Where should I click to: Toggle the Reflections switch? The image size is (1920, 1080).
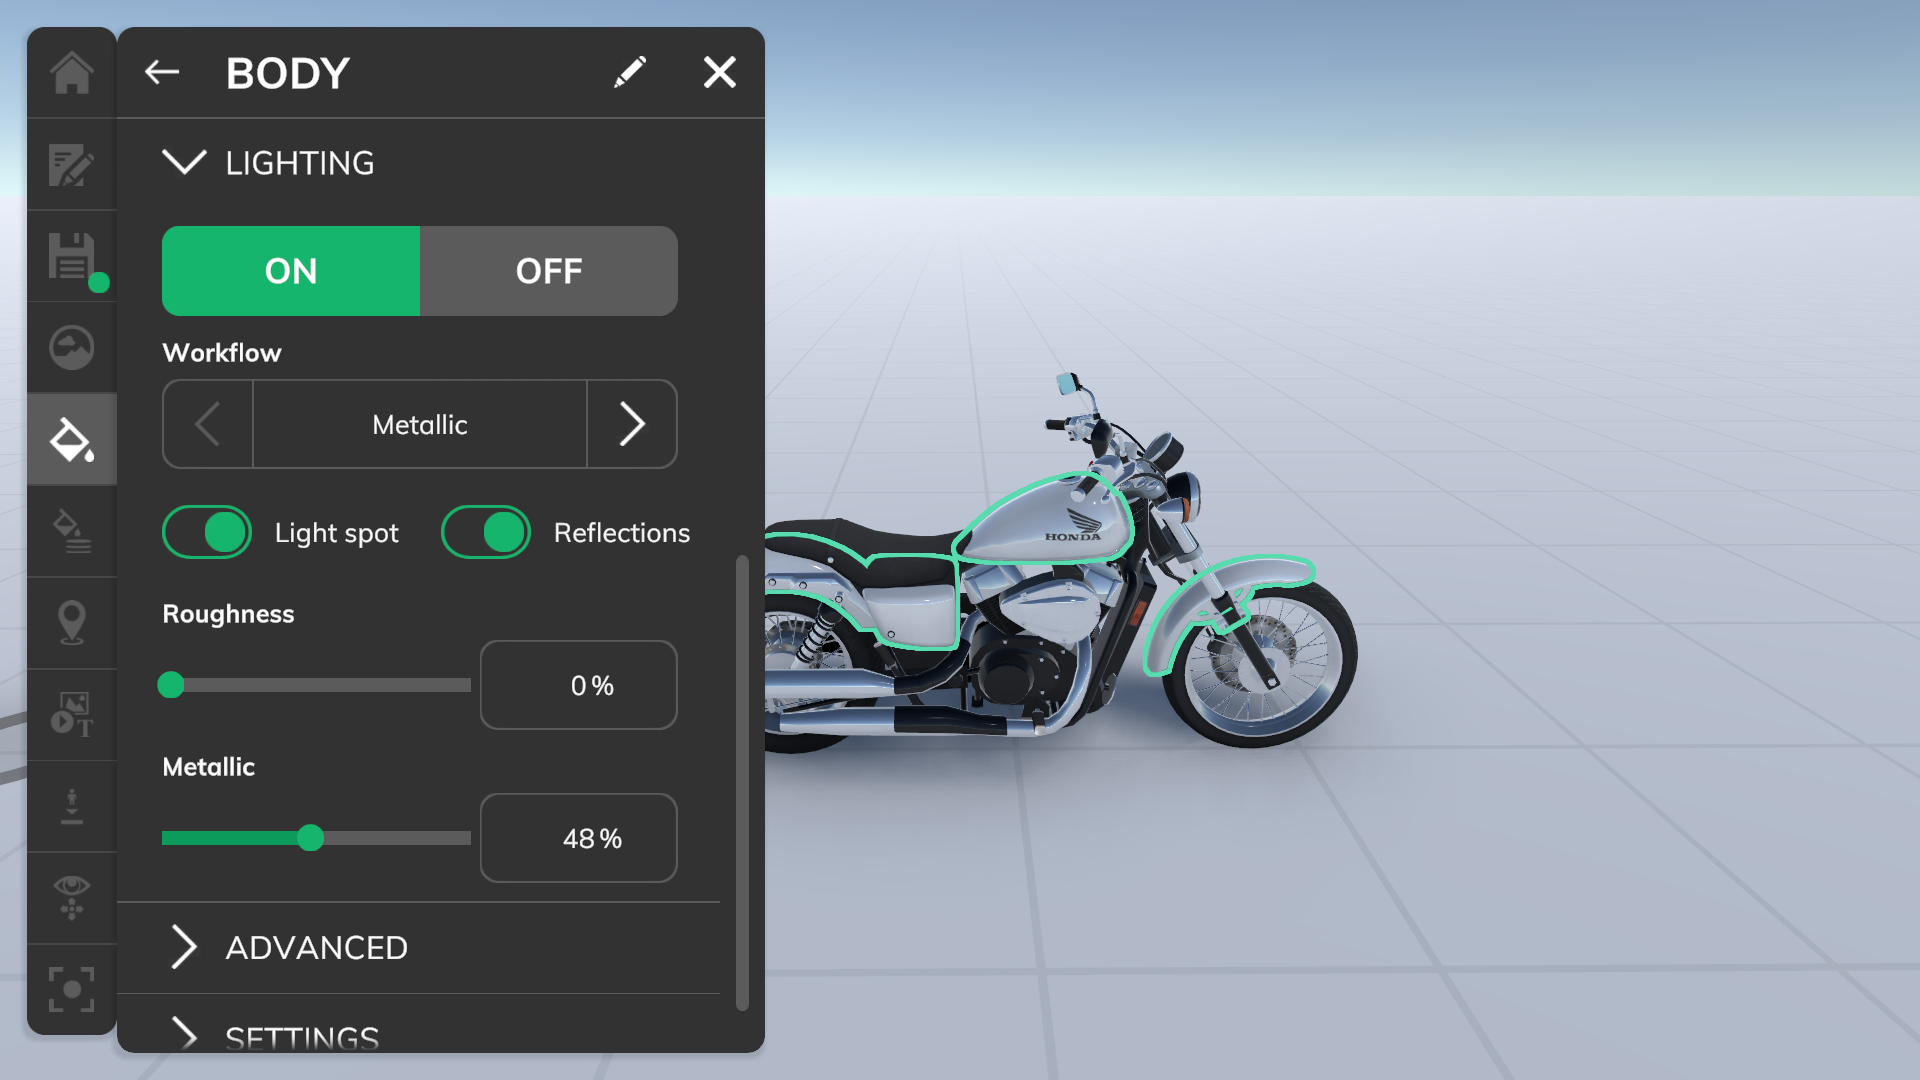coord(486,532)
